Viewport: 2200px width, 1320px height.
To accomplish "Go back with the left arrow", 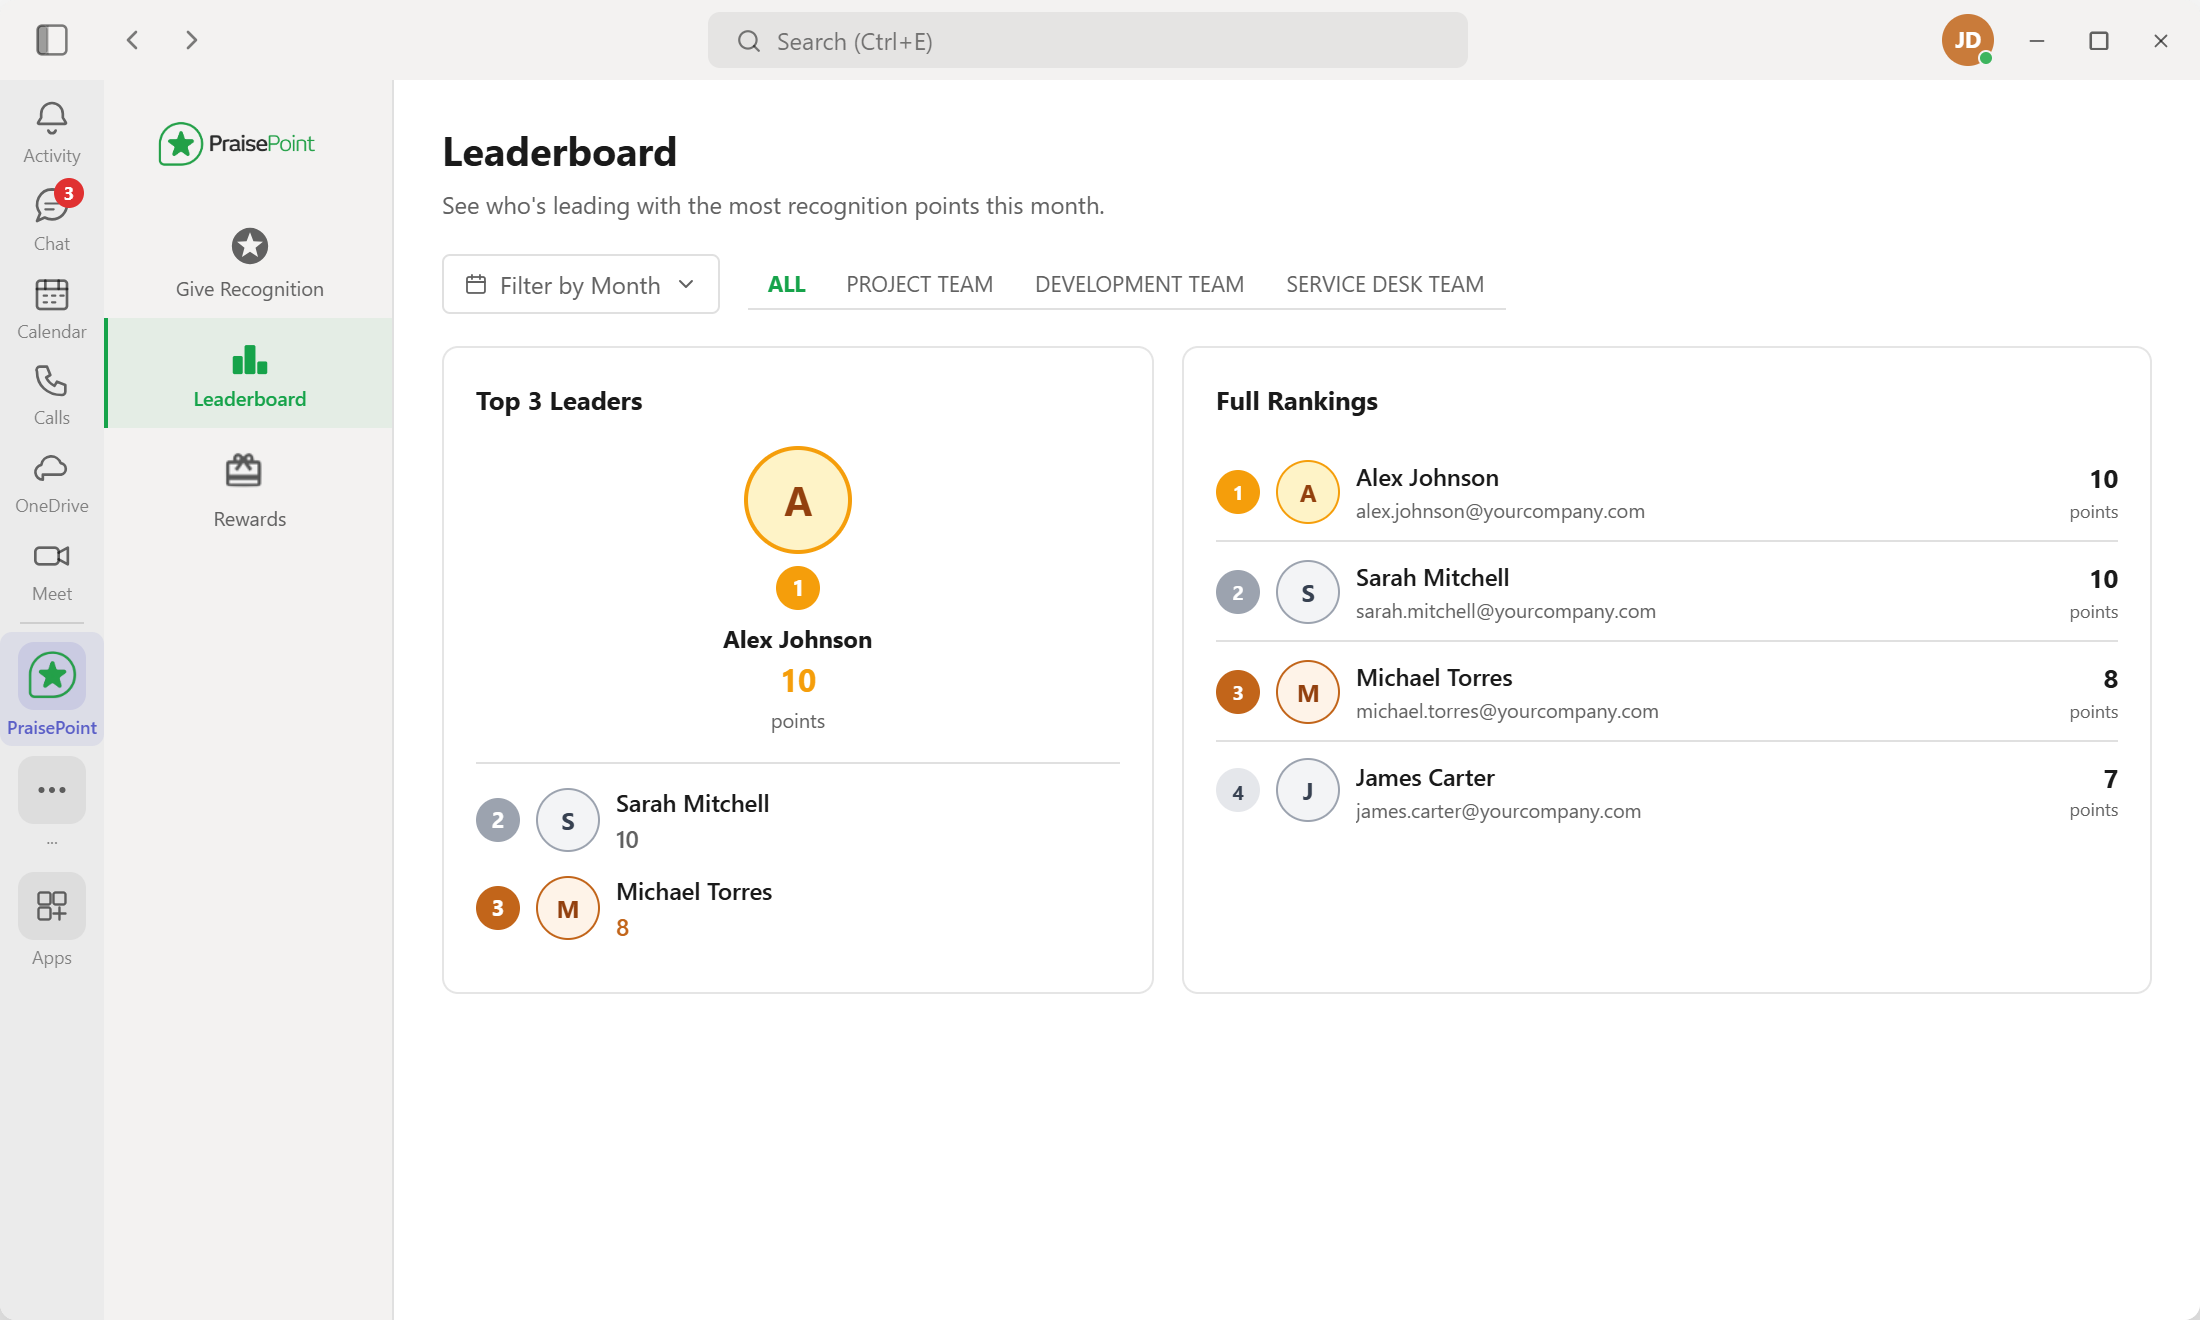I will 132,40.
